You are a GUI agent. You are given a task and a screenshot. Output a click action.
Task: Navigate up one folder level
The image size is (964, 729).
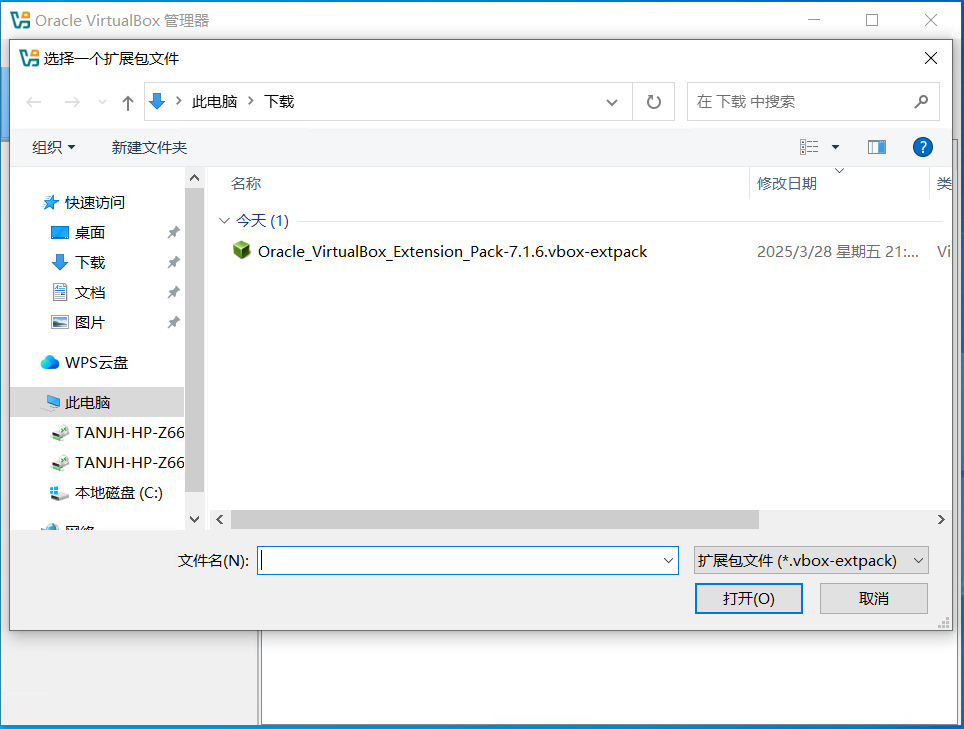pos(127,103)
